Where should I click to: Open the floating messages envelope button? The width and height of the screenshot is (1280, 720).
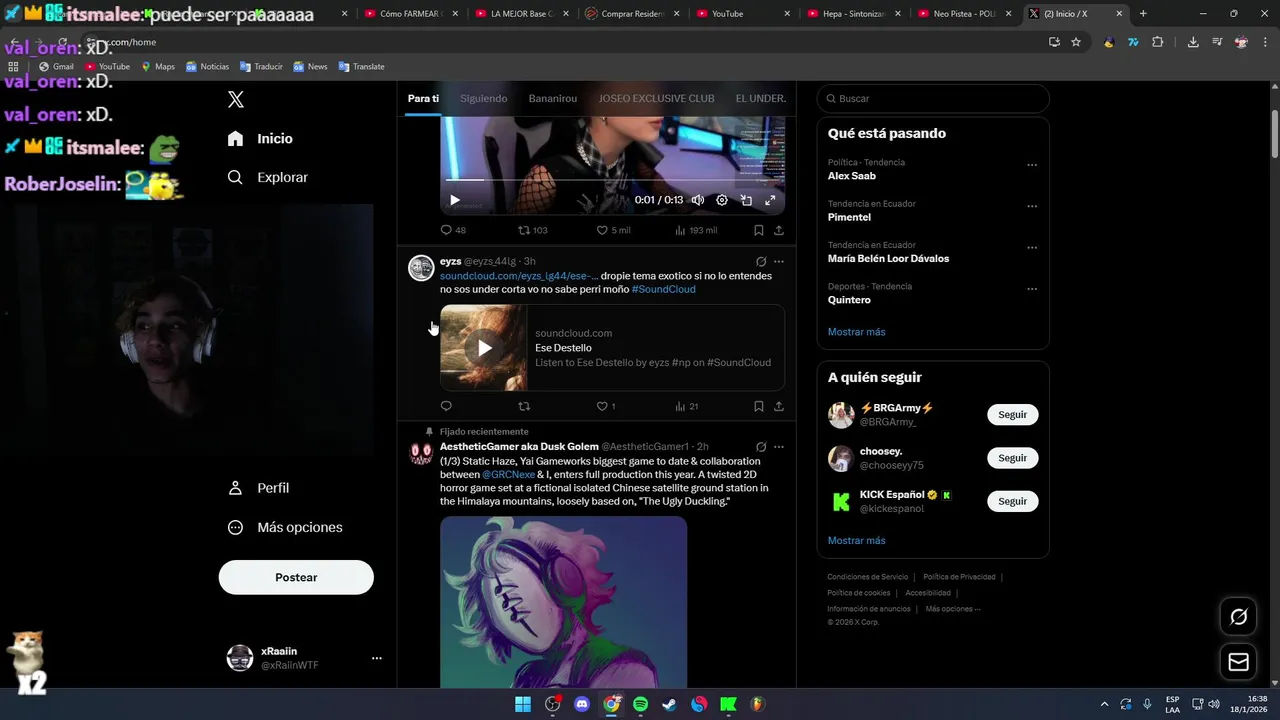click(1238, 662)
